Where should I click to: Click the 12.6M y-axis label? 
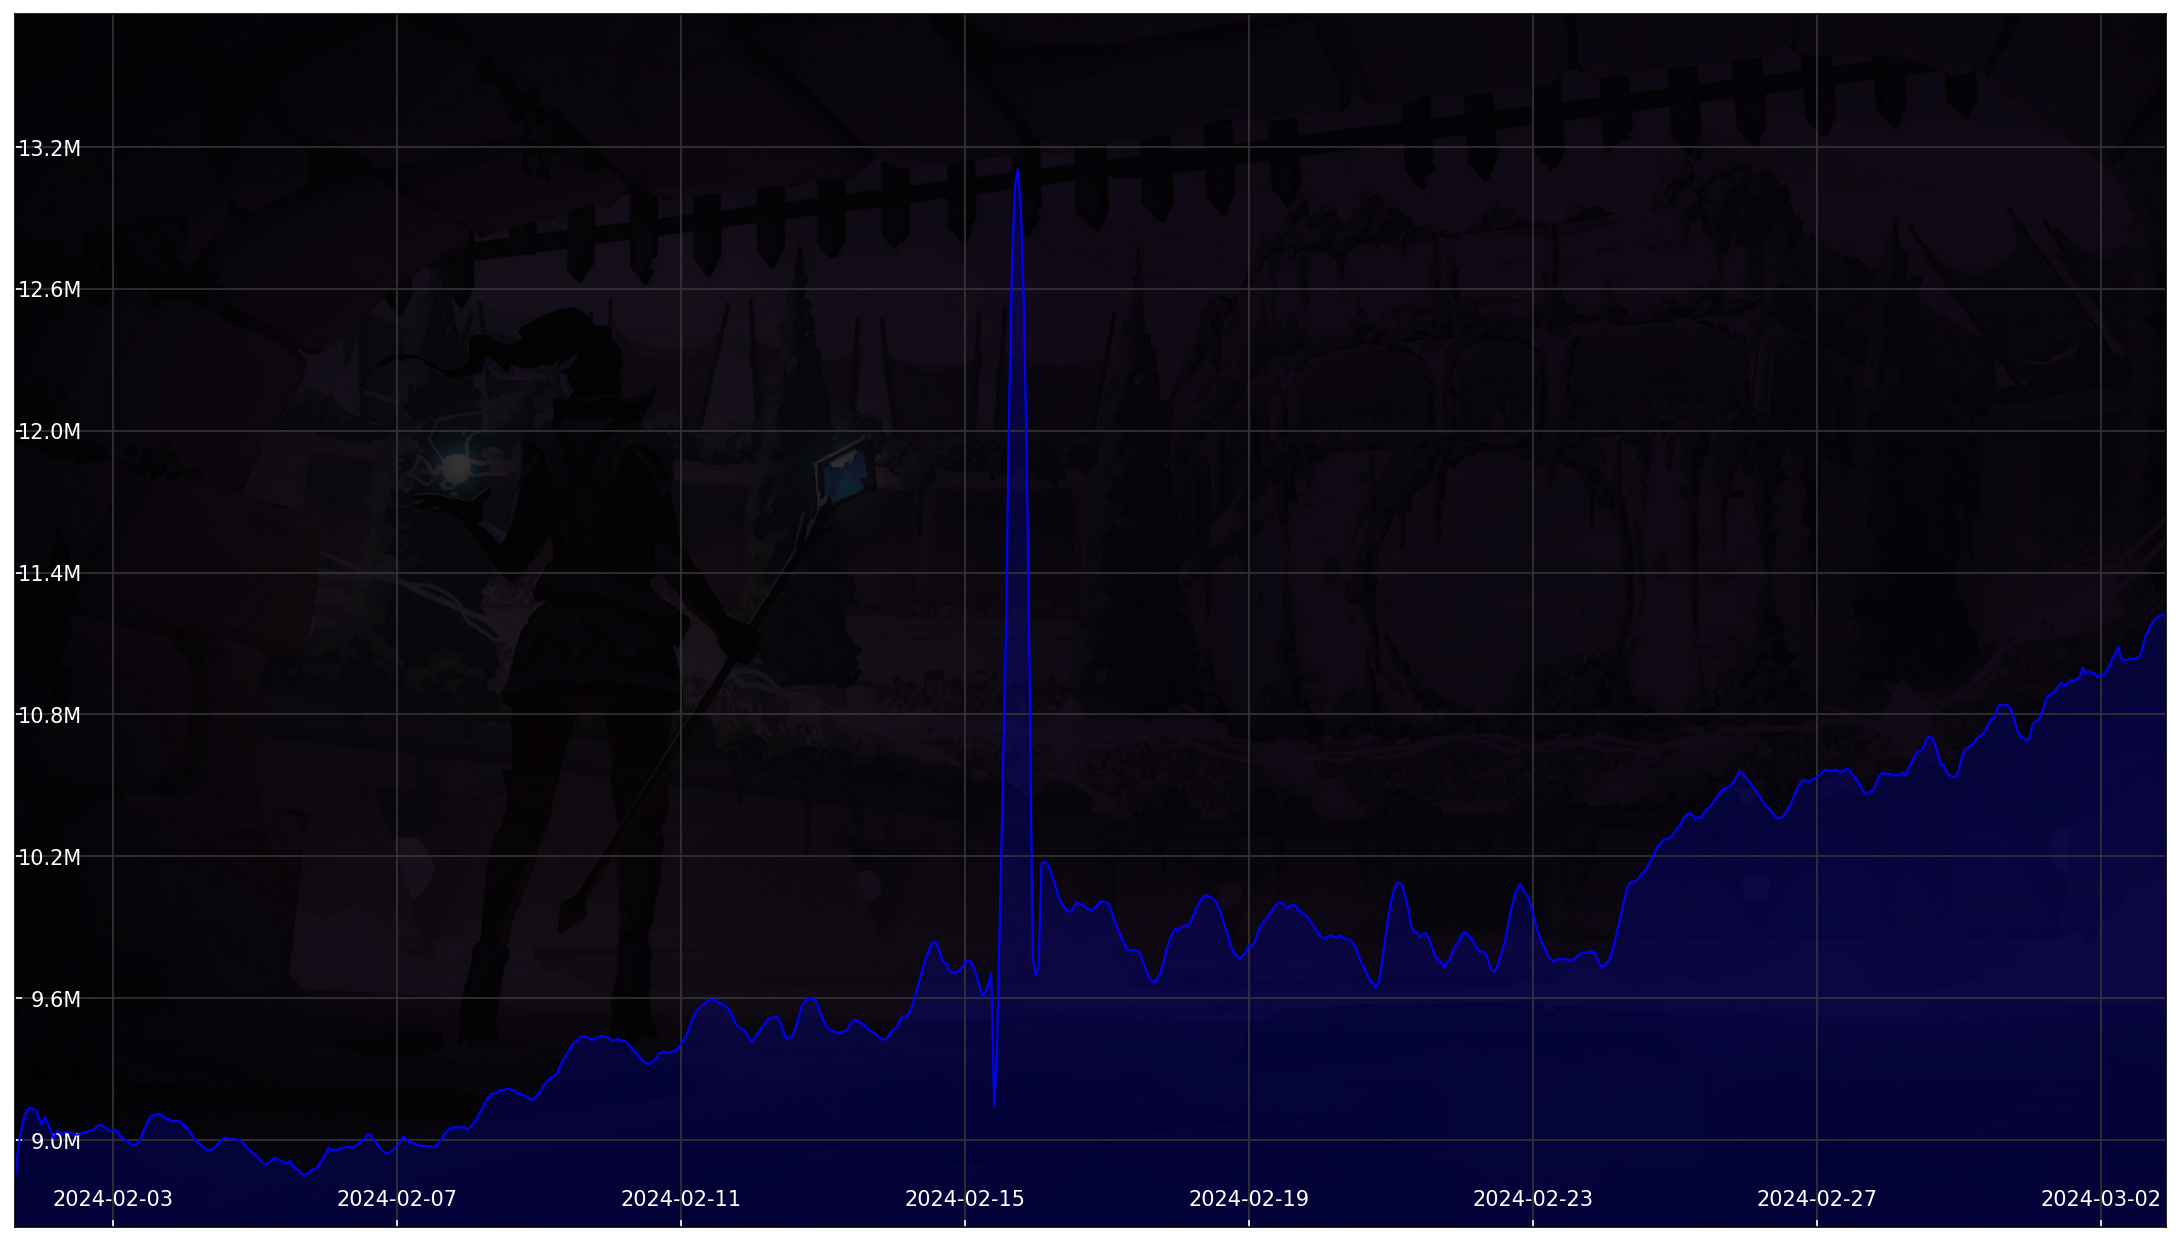pos(50,290)
